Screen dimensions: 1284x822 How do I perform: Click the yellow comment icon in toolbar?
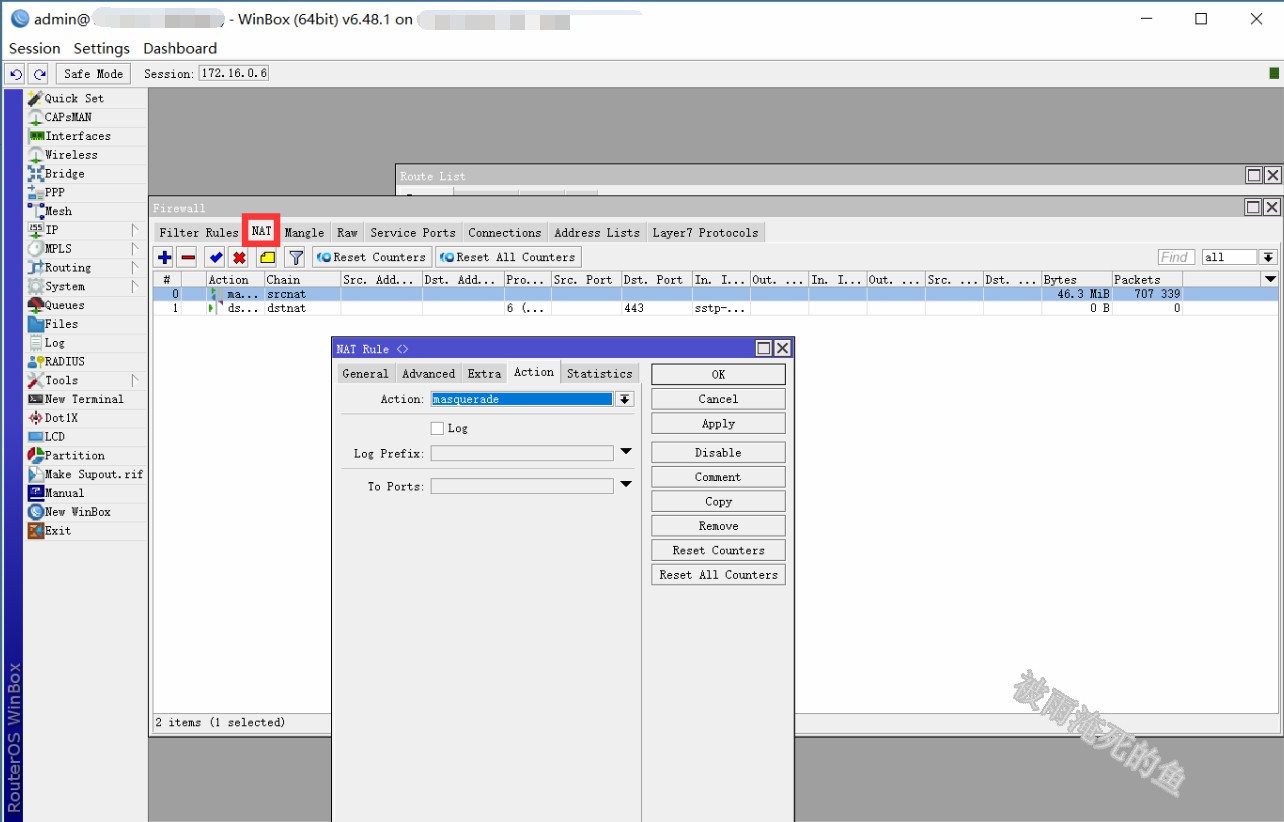[x=267, y=257]
